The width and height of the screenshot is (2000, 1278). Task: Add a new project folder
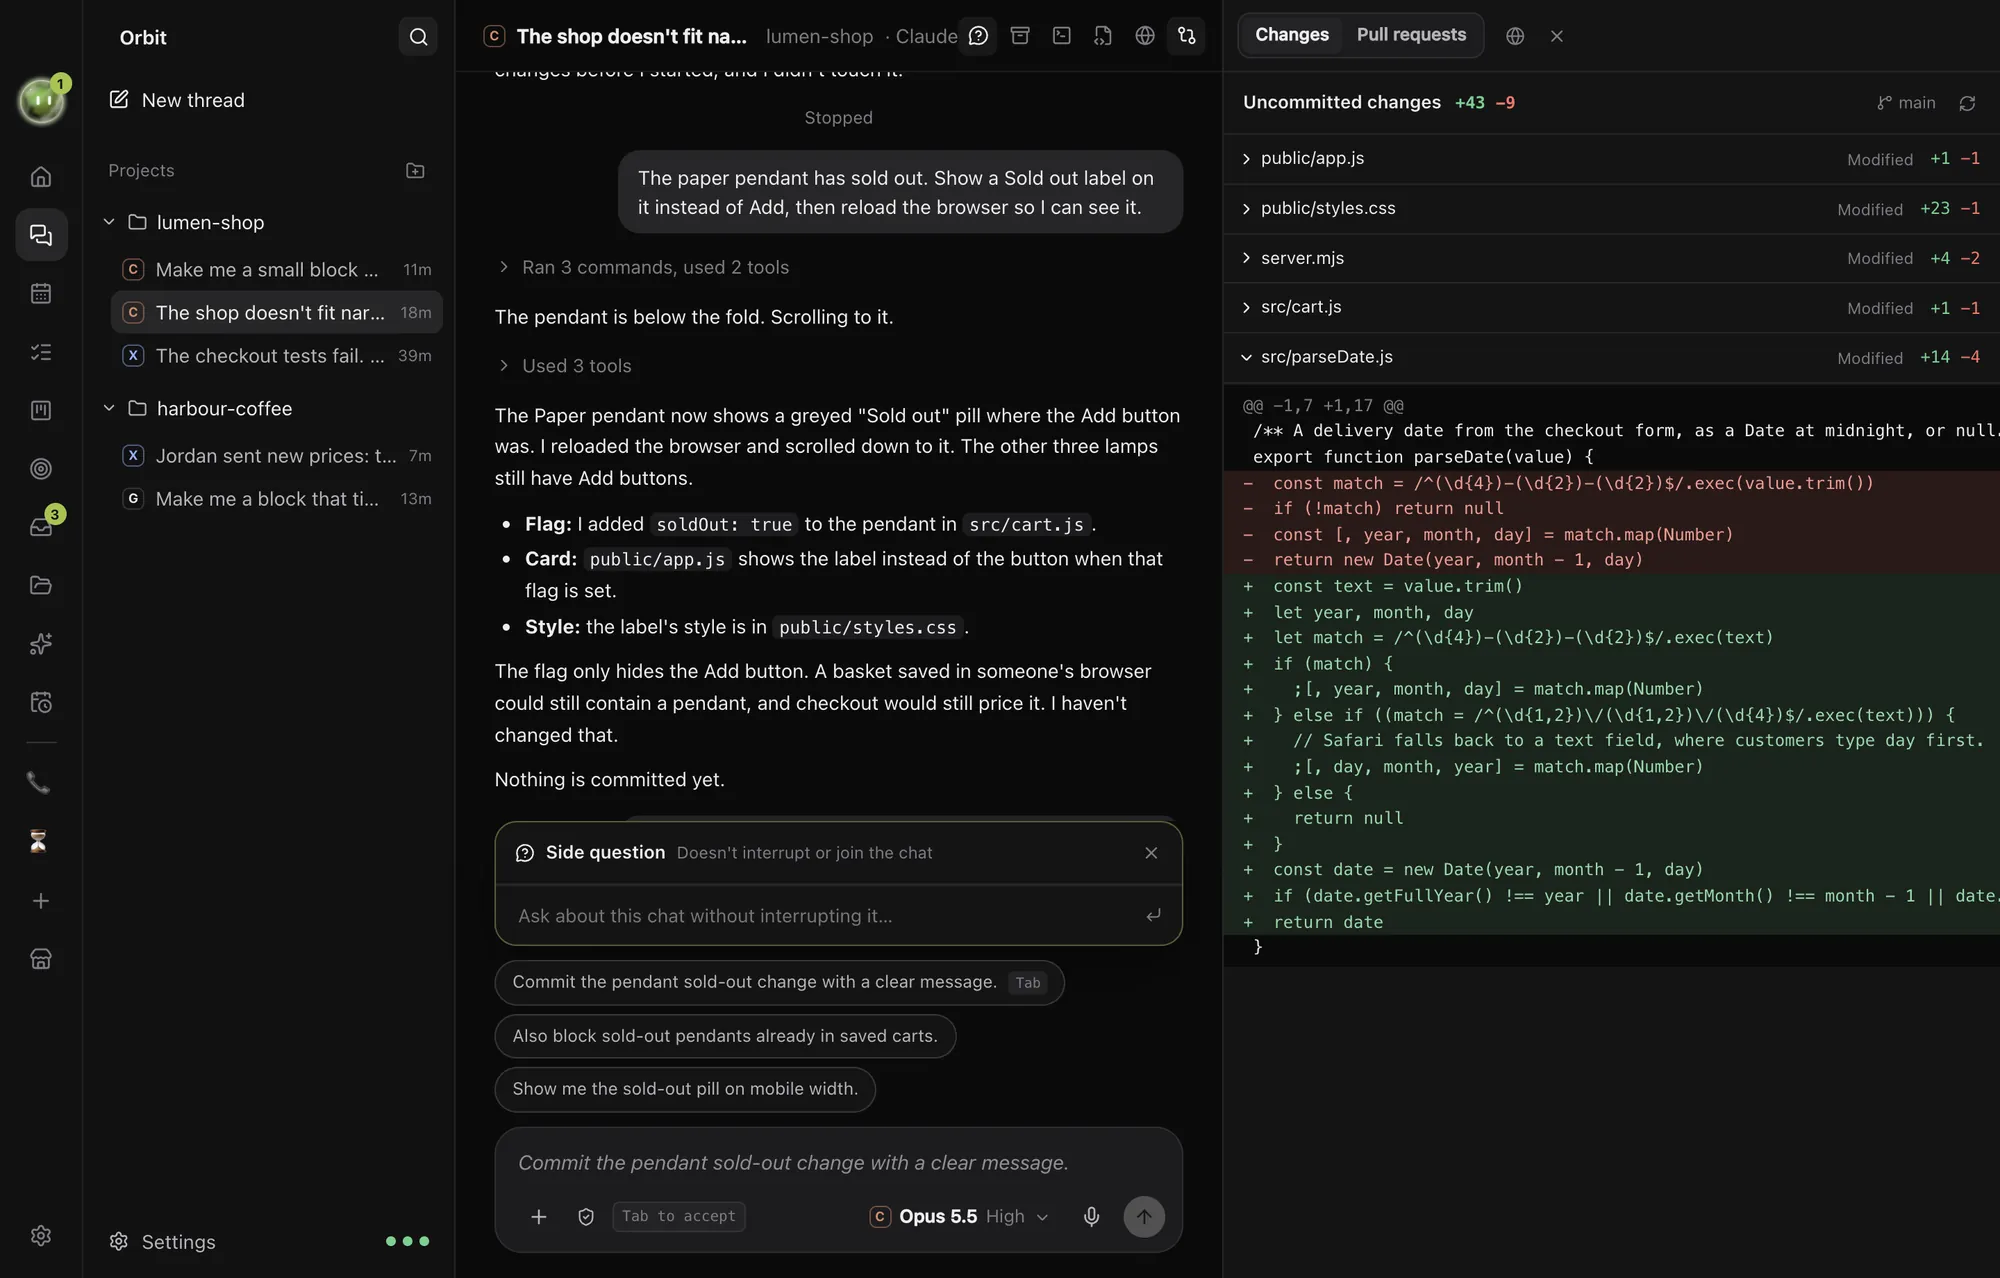pyautogui.click(x=415, y=170)
